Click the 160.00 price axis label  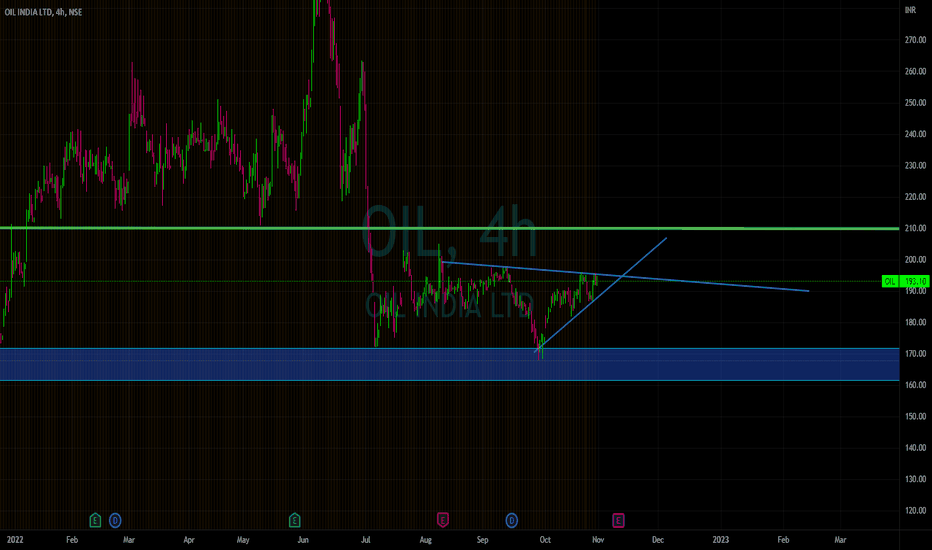tap(915, 385)
